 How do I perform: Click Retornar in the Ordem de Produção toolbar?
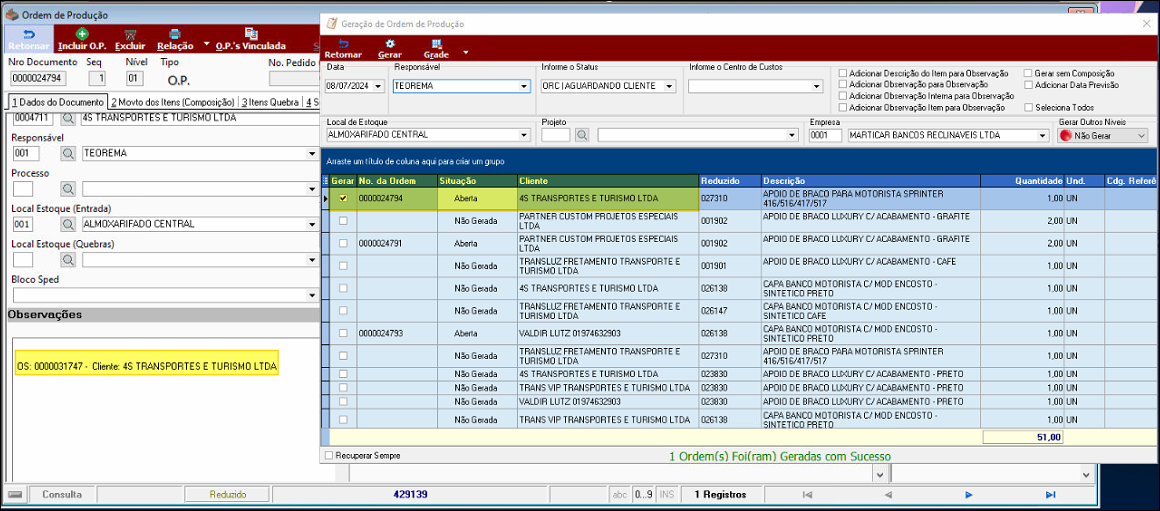[29, 39]
